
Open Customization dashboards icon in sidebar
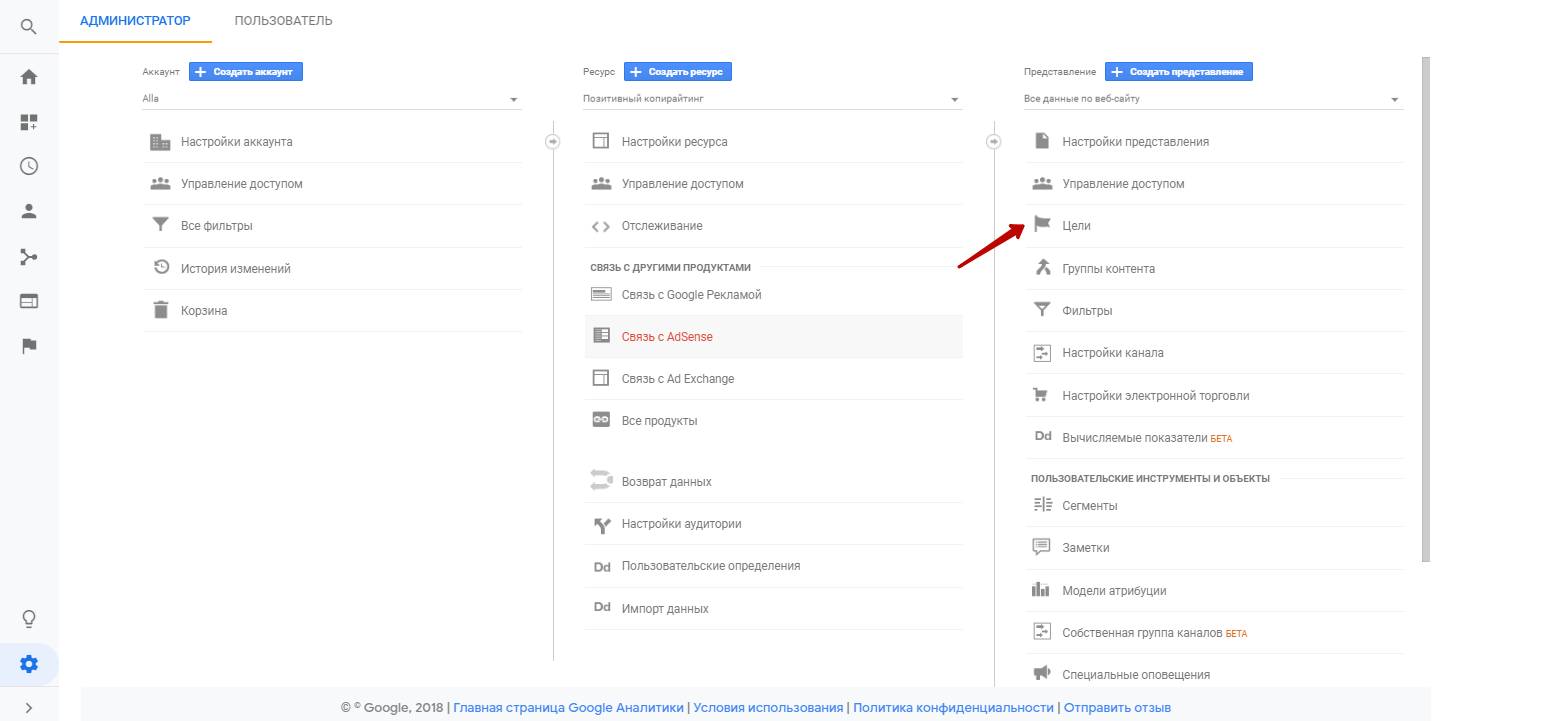coord(29,122)
